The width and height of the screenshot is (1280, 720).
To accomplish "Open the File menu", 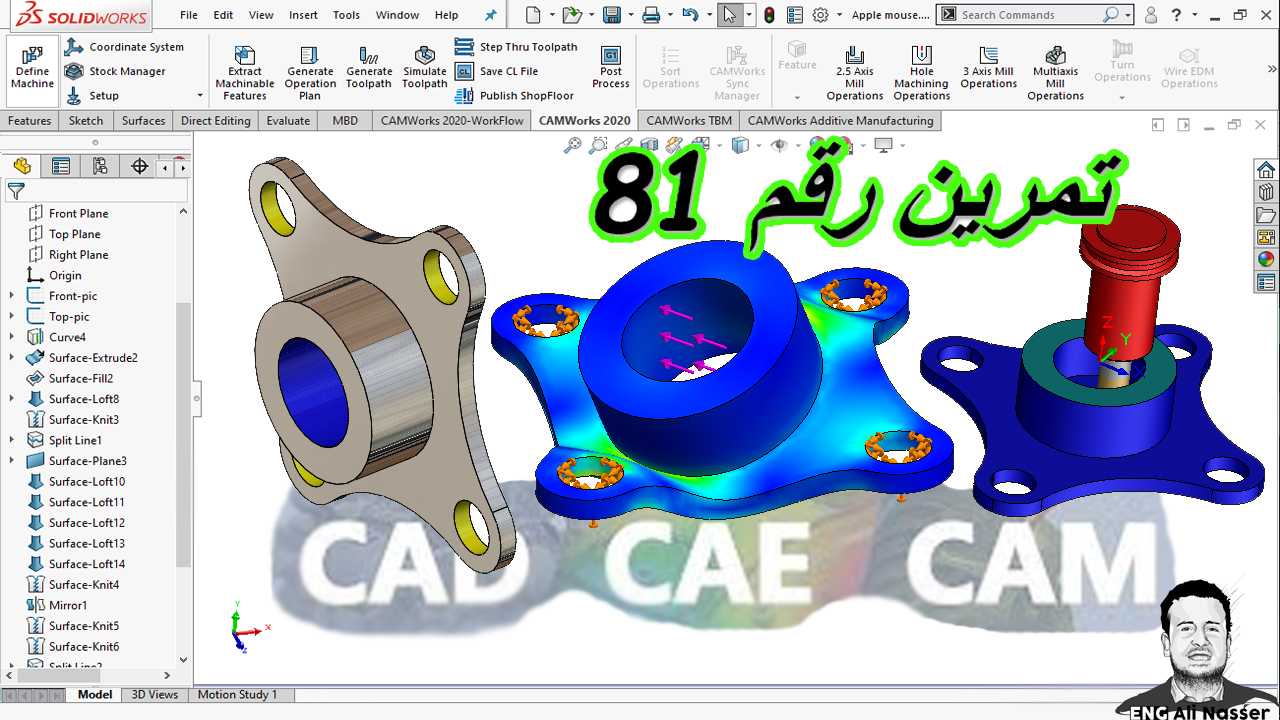I will 189,15.
